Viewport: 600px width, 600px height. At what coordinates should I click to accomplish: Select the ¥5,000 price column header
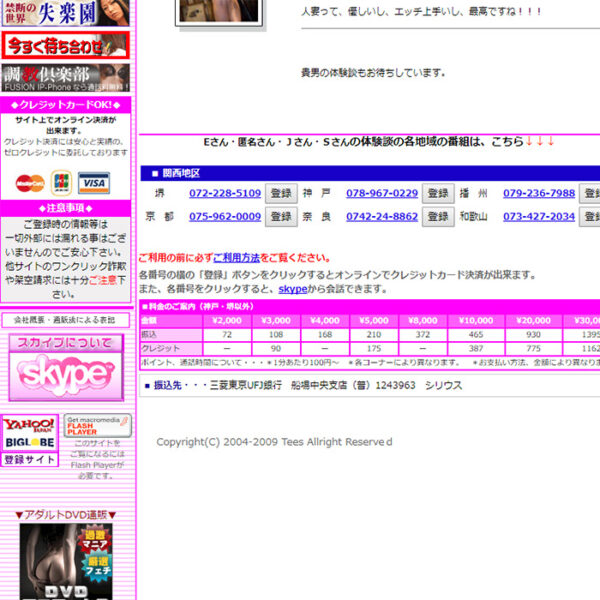click(x=374, y=321)
